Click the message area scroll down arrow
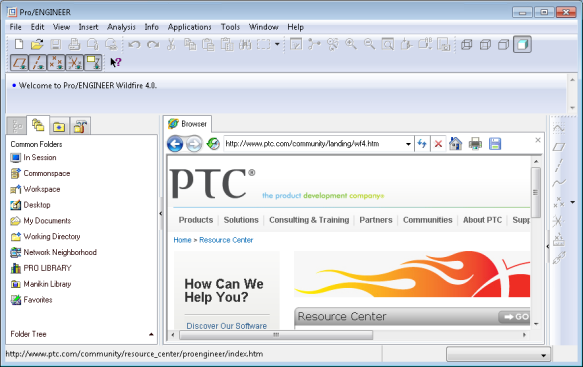 (573, 108)
